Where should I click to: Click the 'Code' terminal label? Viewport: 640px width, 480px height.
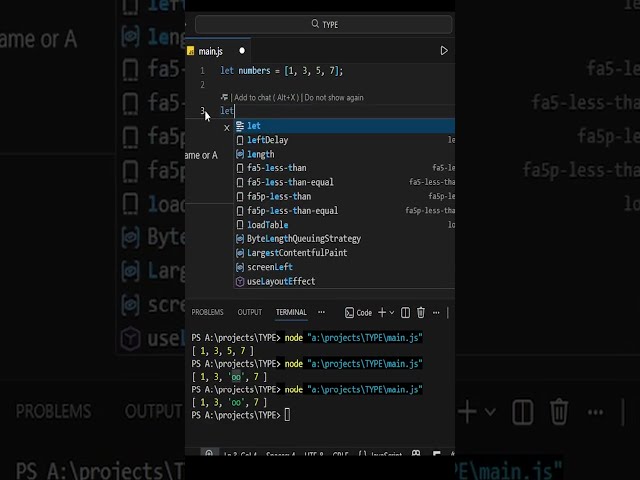[x=364, y=313]
